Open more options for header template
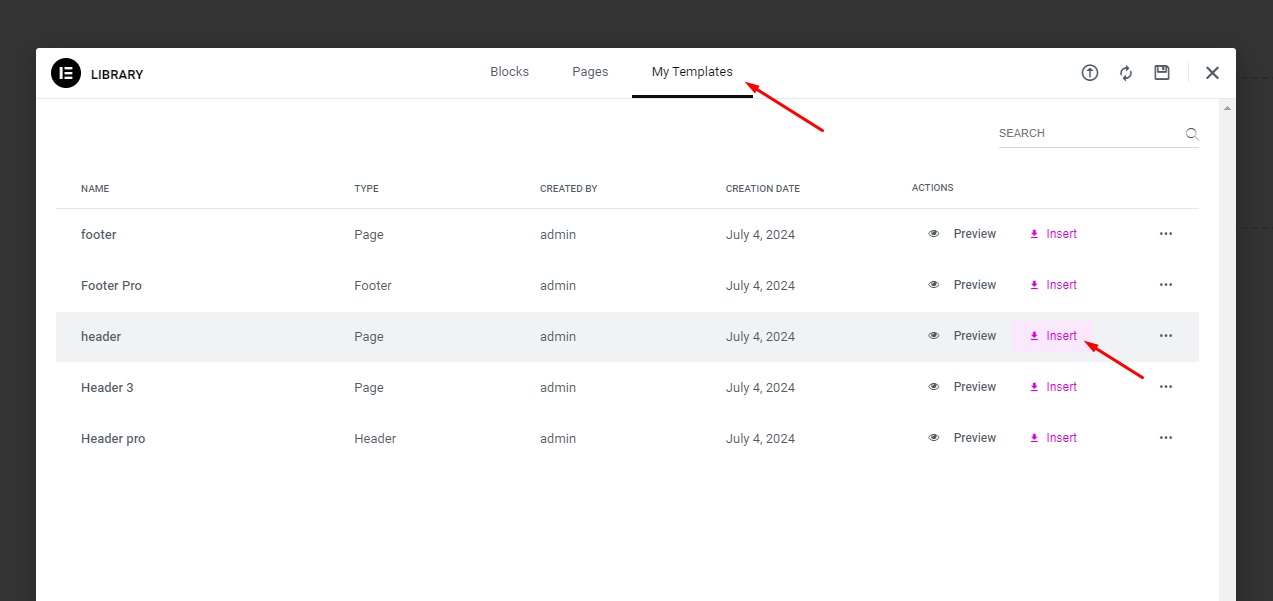Image resolution: width=1273 pixels, height=601 pixels. 1165,336
